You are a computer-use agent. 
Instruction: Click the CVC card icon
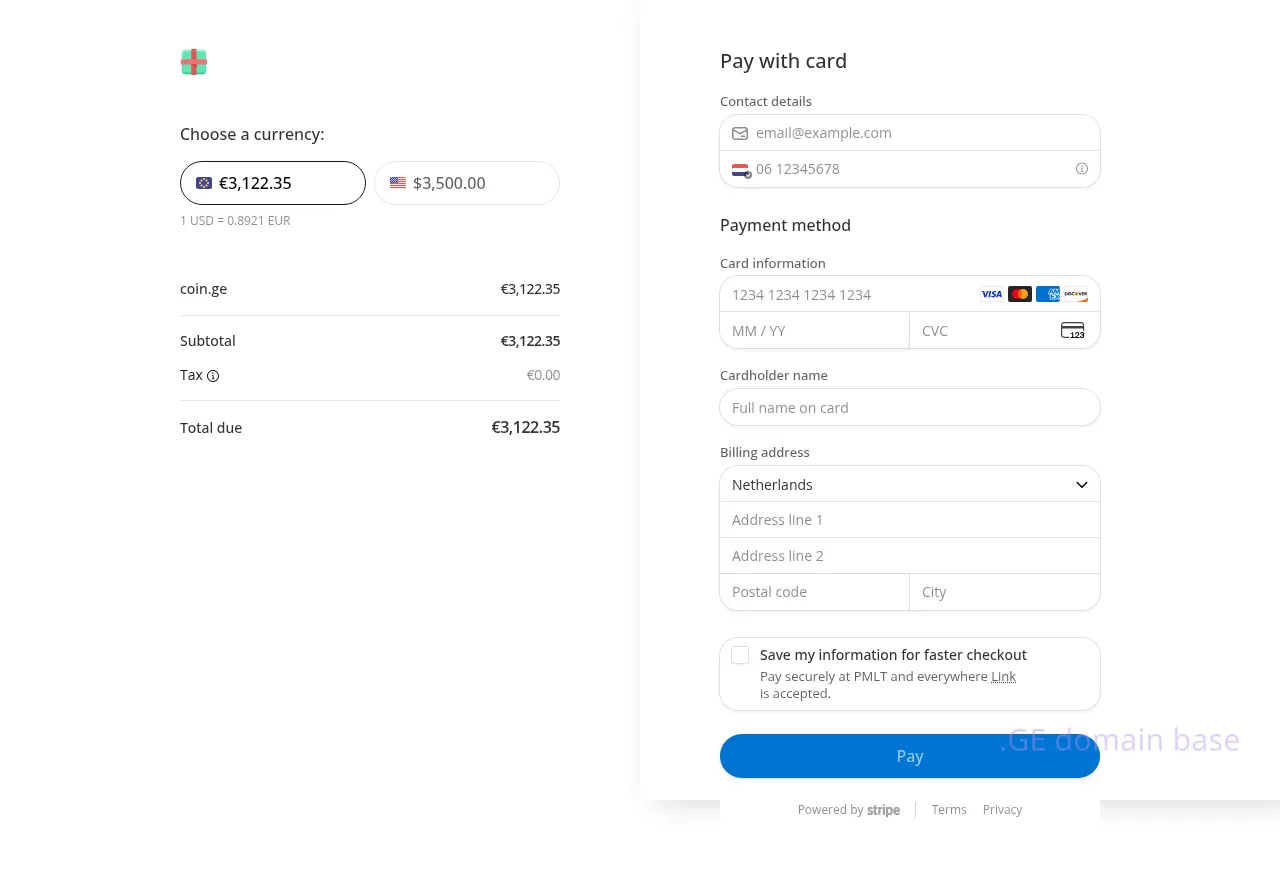tap(1072, 331)
